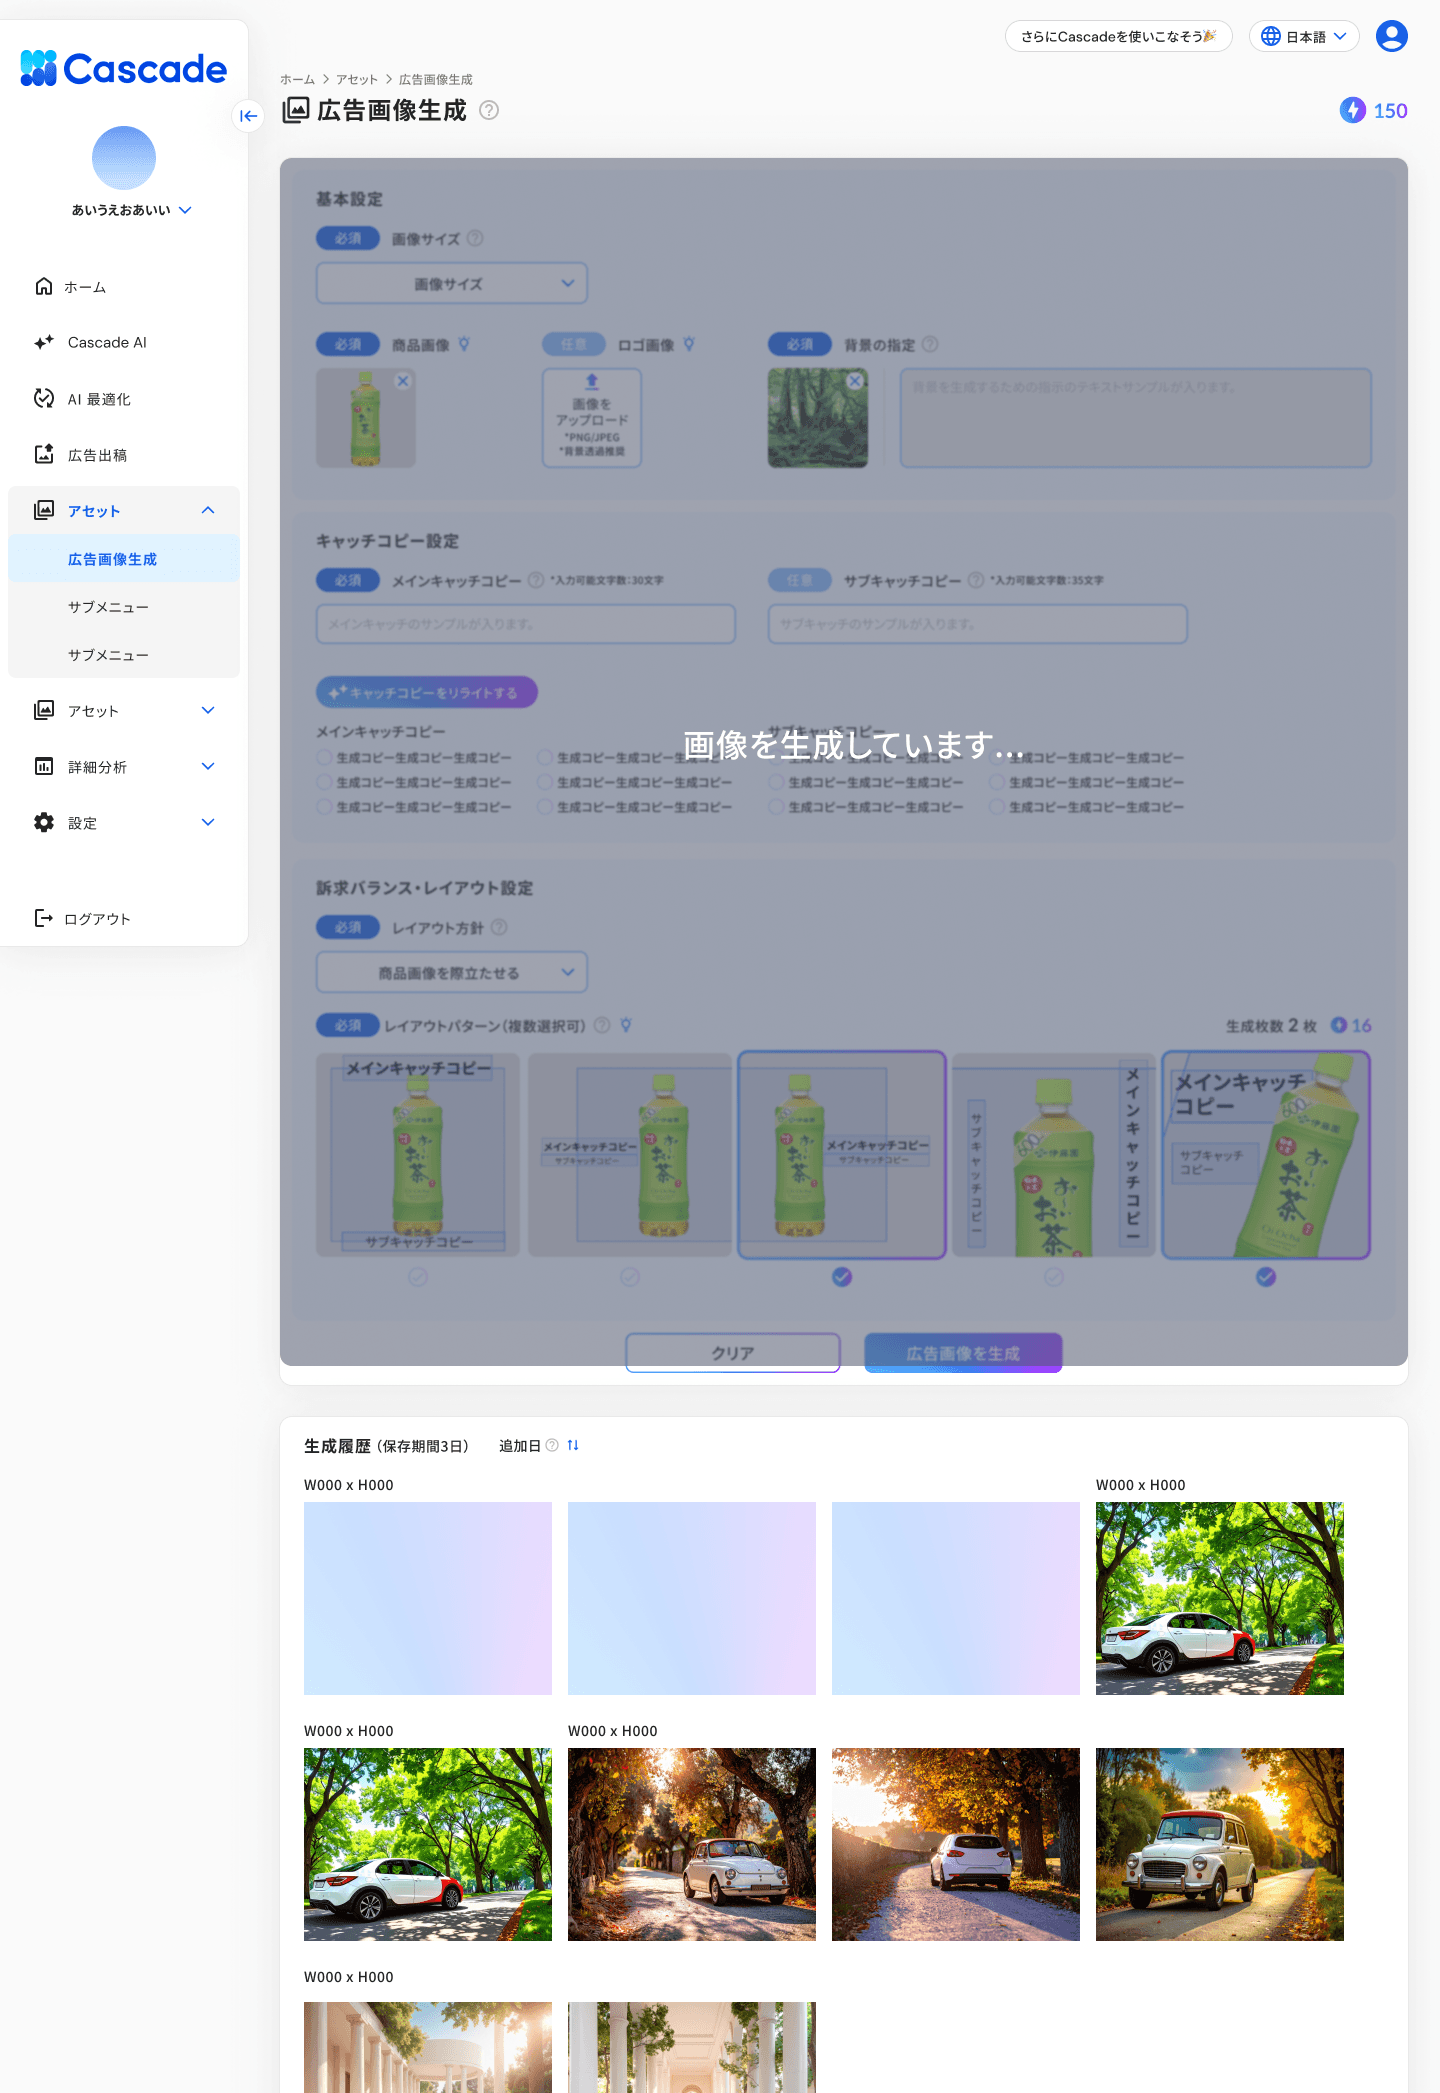Click lightbulb hint icon beside 商品画像
The height and width of the screenshot is (2093, 1440).
pos(464,344)
